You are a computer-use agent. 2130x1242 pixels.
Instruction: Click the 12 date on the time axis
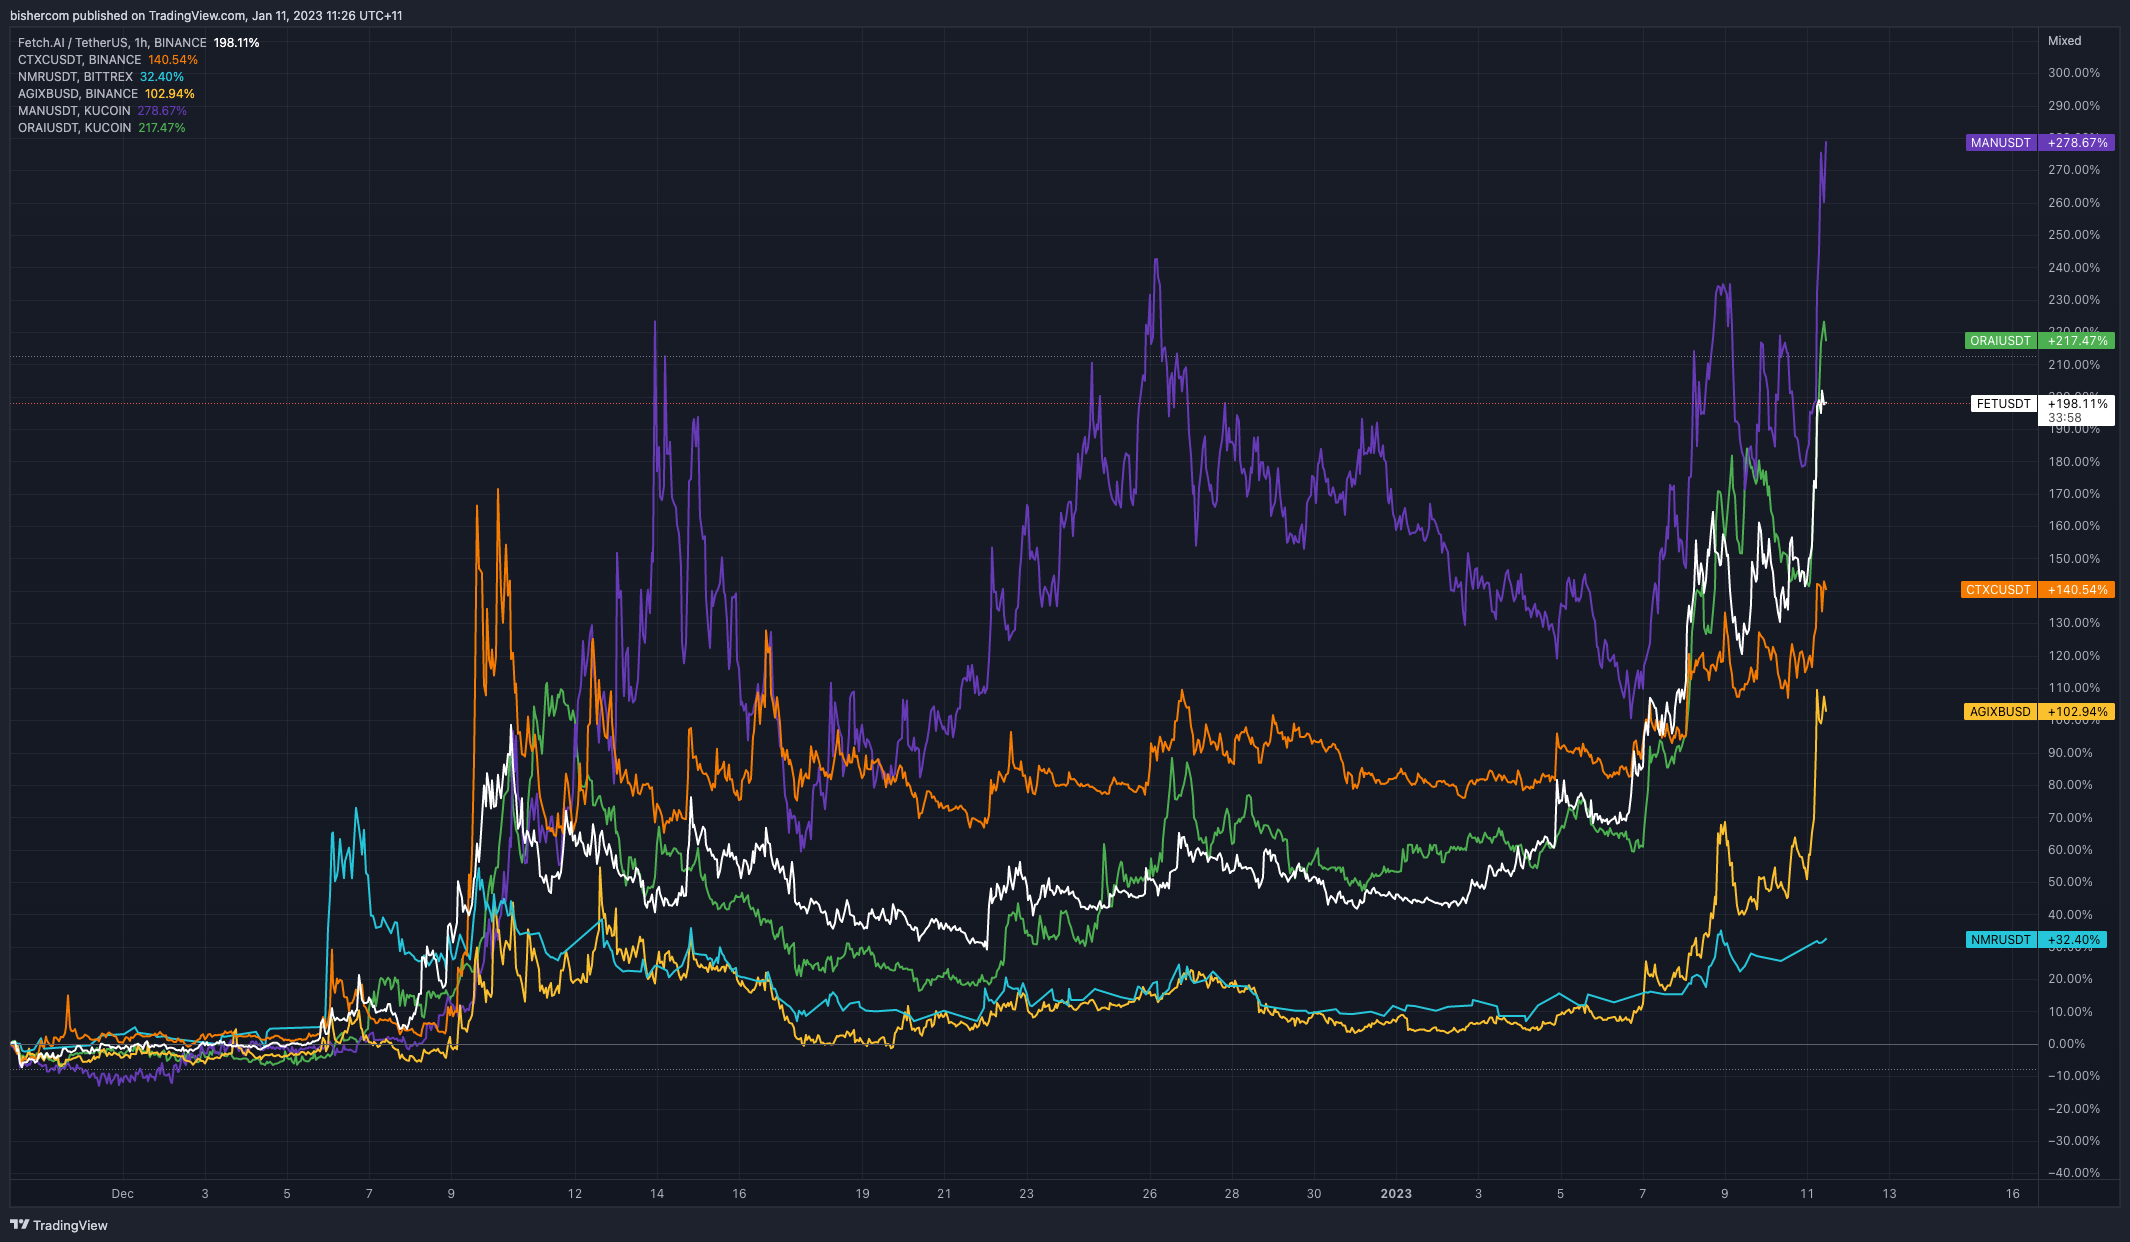[575, 1194]
